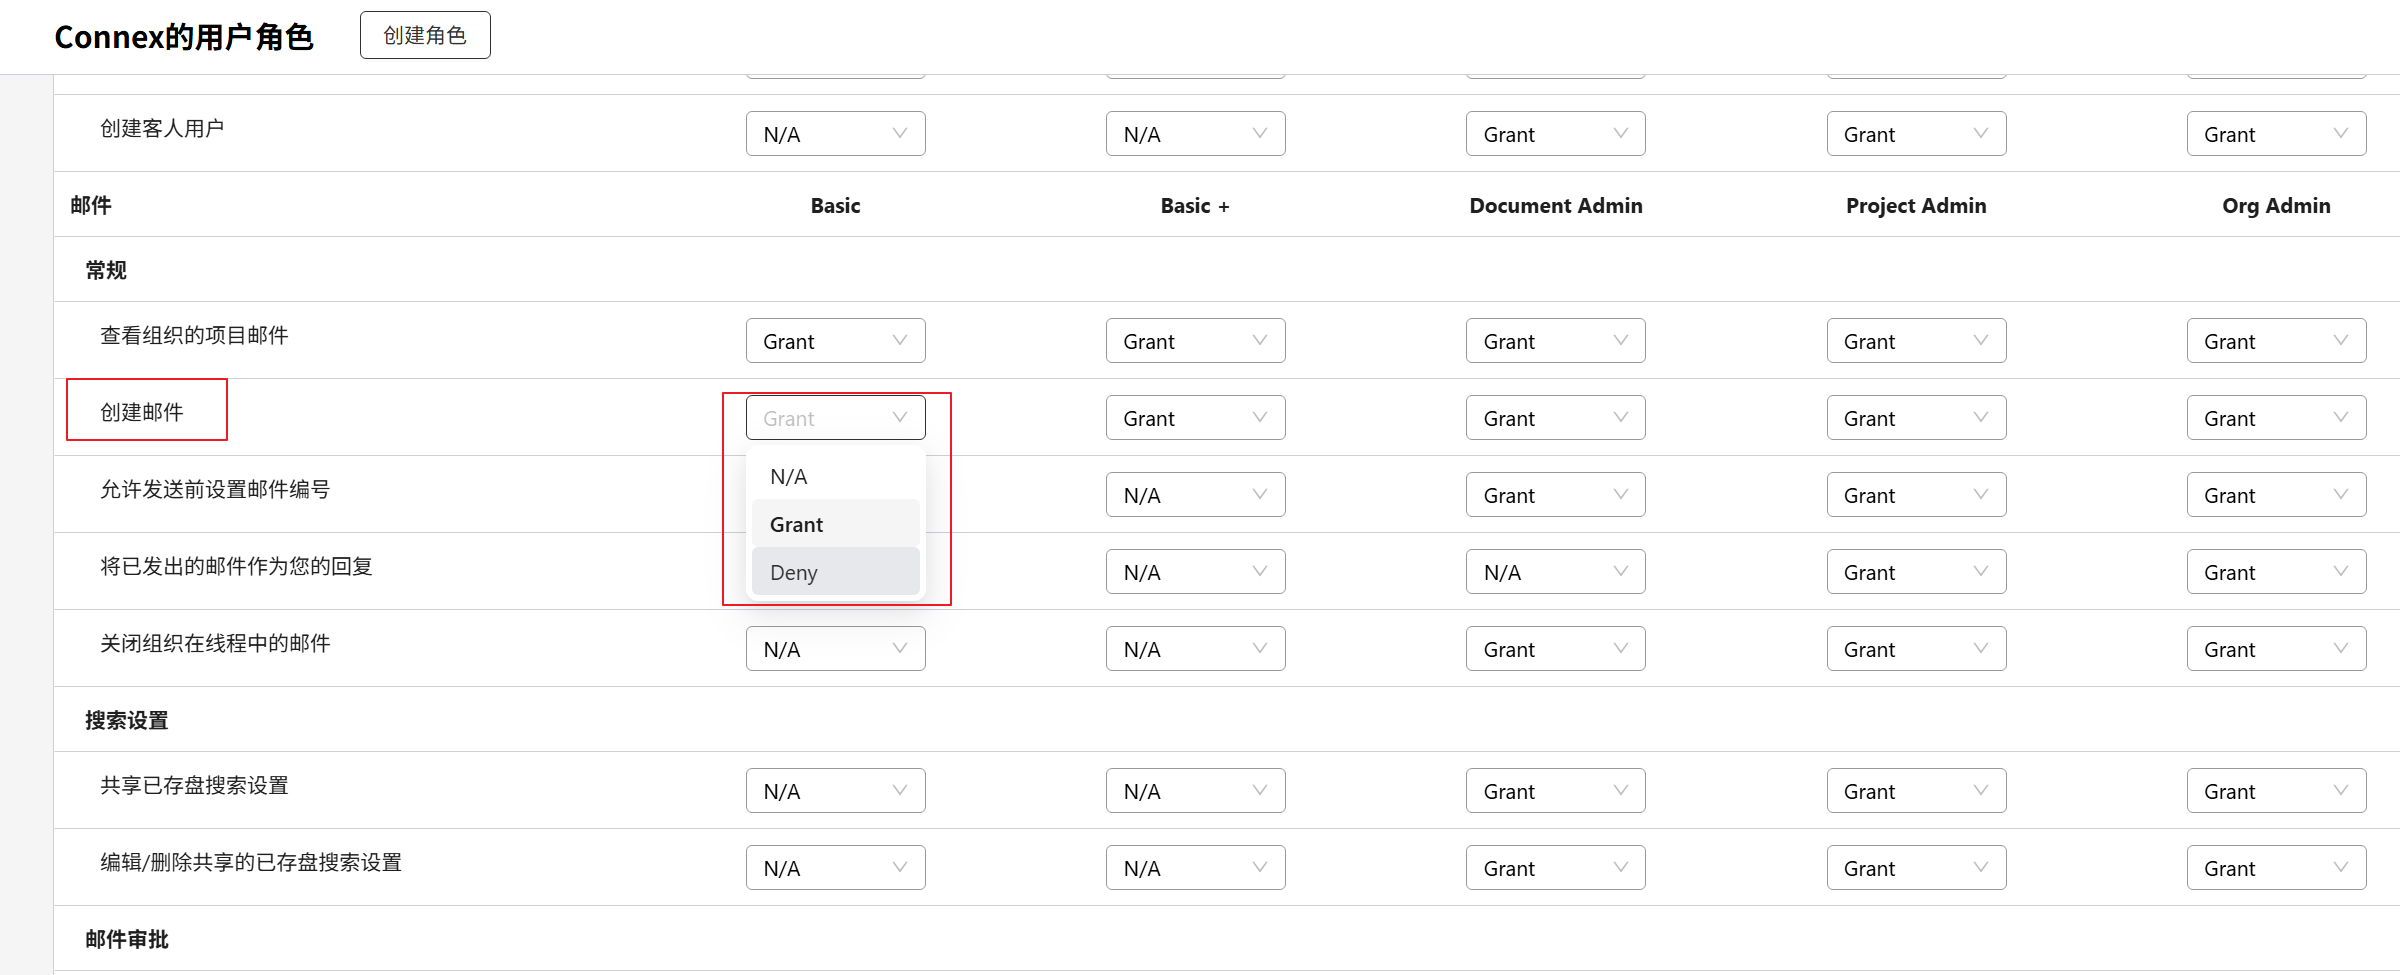Open 创建客人用户 Org Admin dropdown
Screen dimensions: 2400x975
pyautogui.click(x=2276, y=134)
